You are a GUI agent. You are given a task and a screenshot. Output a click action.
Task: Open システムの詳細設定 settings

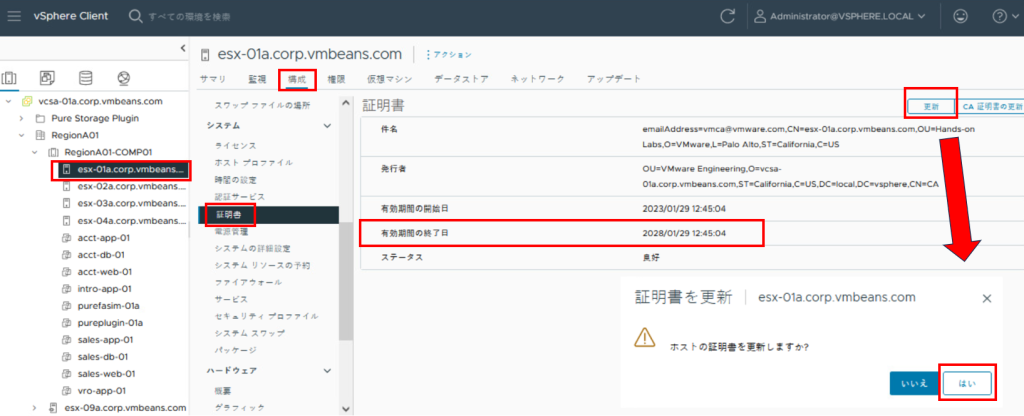coord(253,248)
